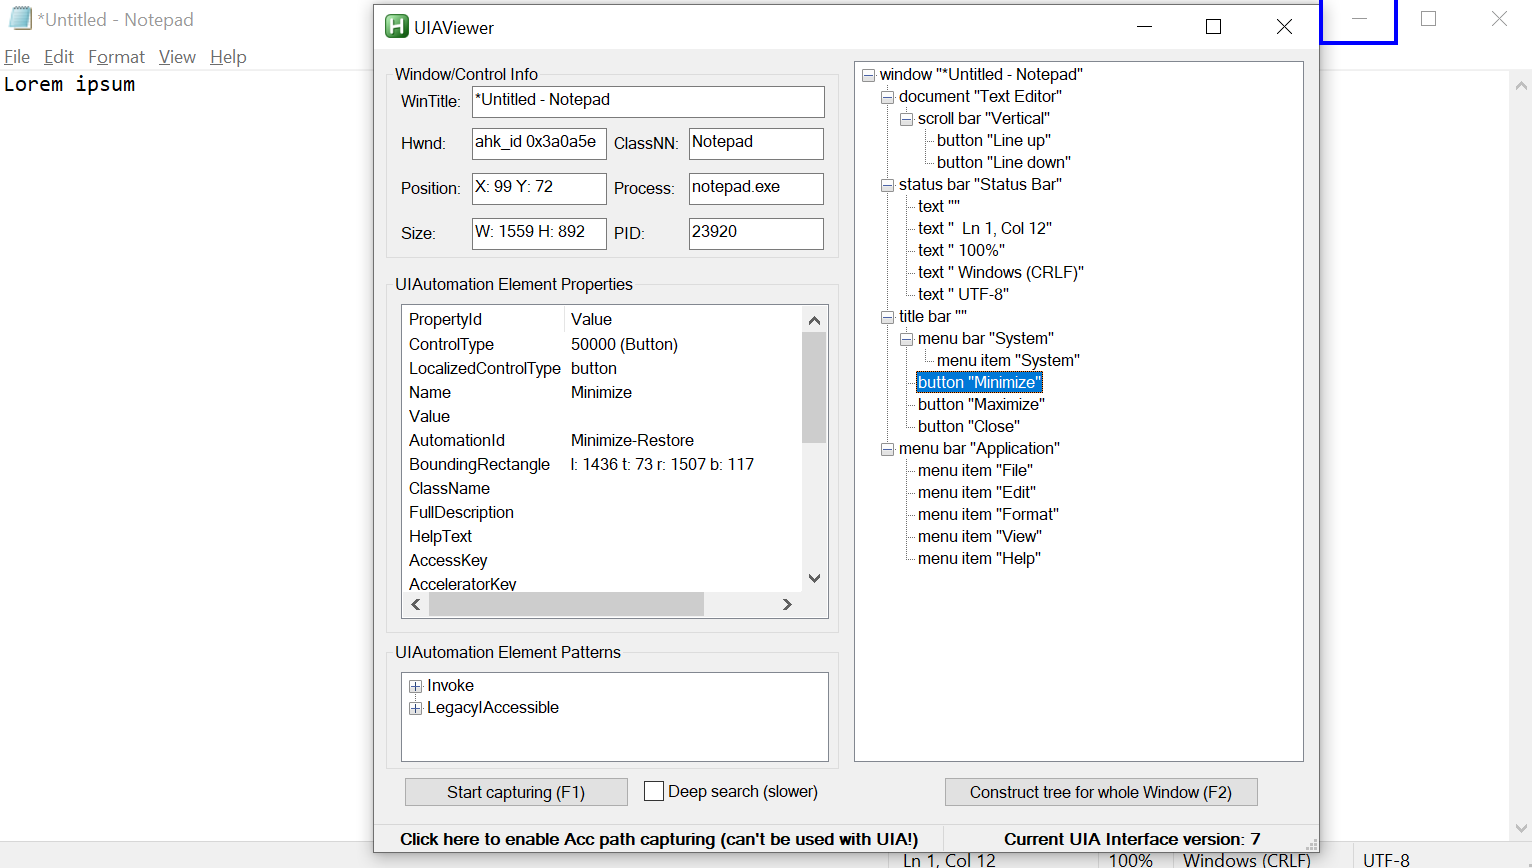This screenshot has width=1532, height=868.
Task: Click the UIAViewer green H app icon
Action: pos(397,27)
